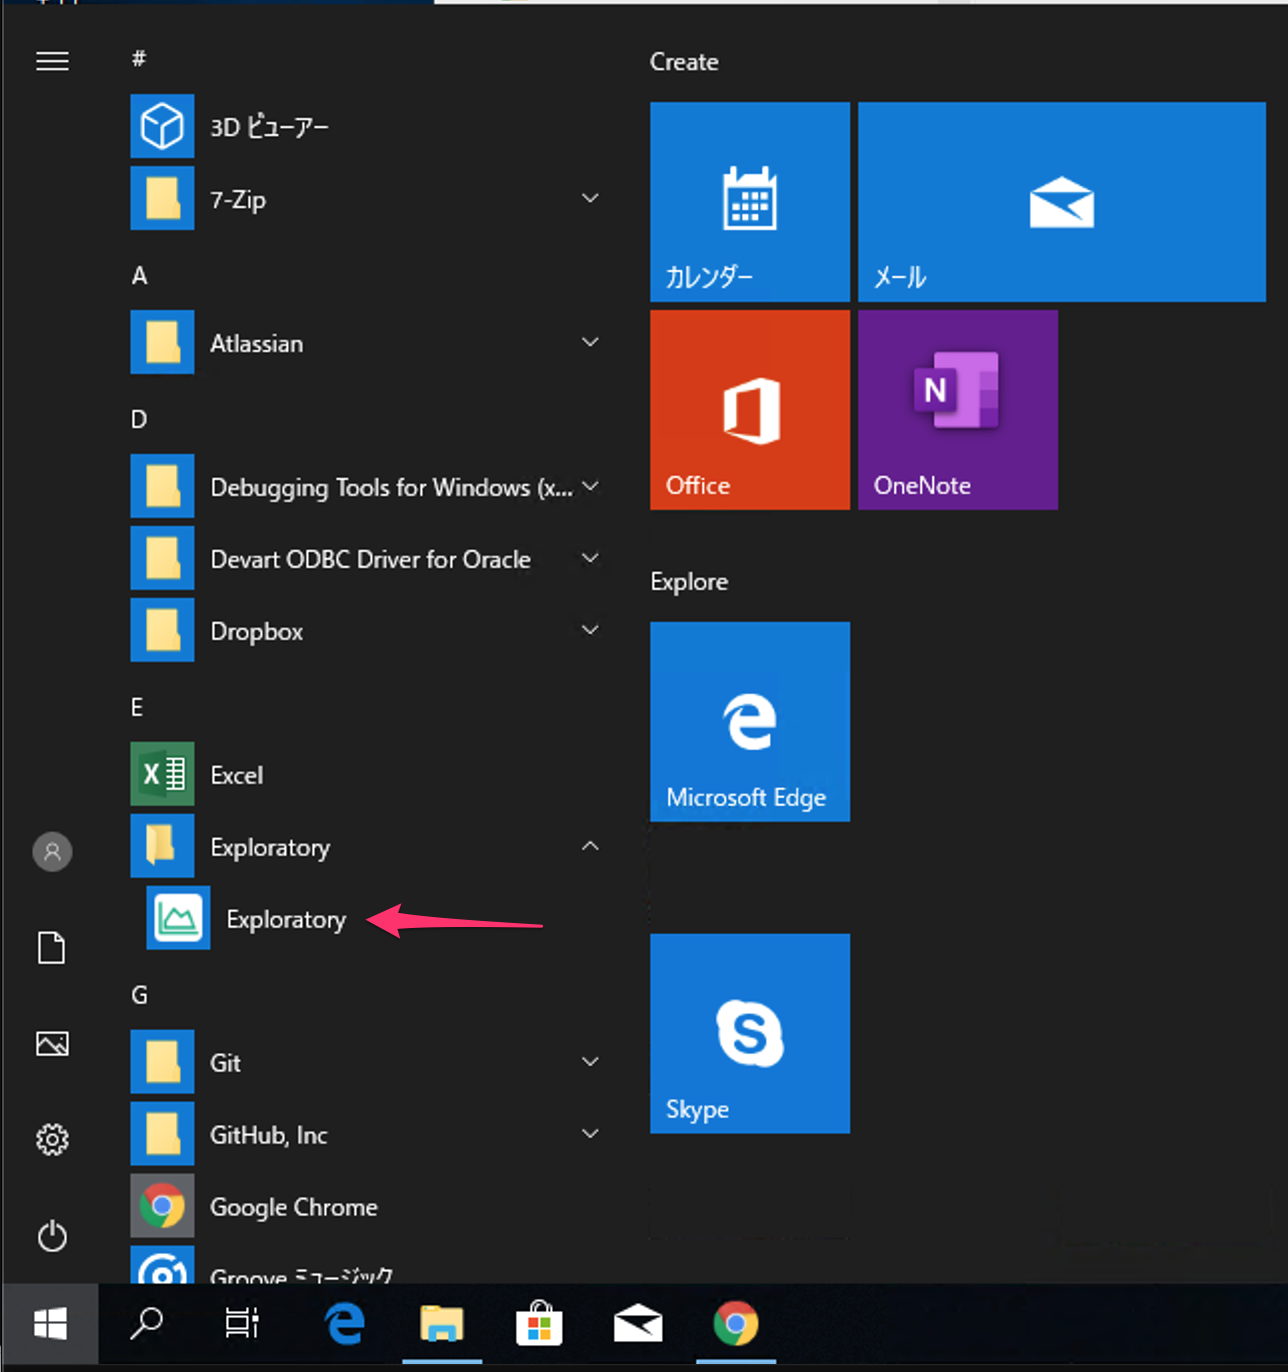
Task: Open taskbar Search magnifier
Action: (x=147, y=1324)
